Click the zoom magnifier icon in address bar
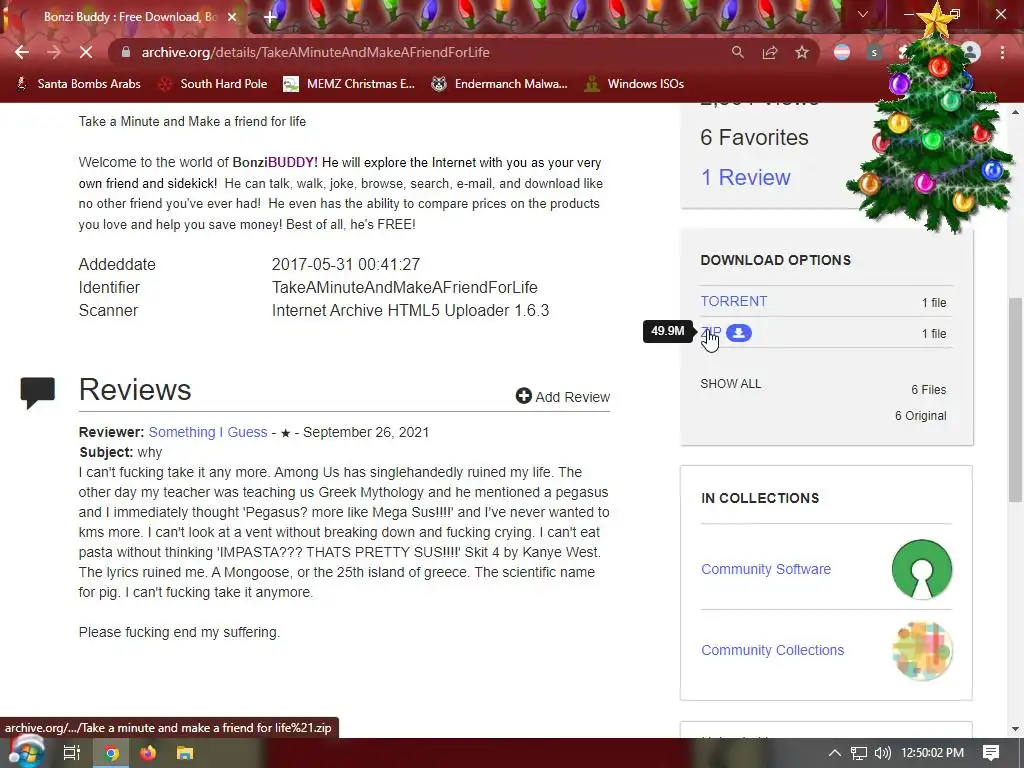Viewport: 1024px width, 768px height. point(737,52)
